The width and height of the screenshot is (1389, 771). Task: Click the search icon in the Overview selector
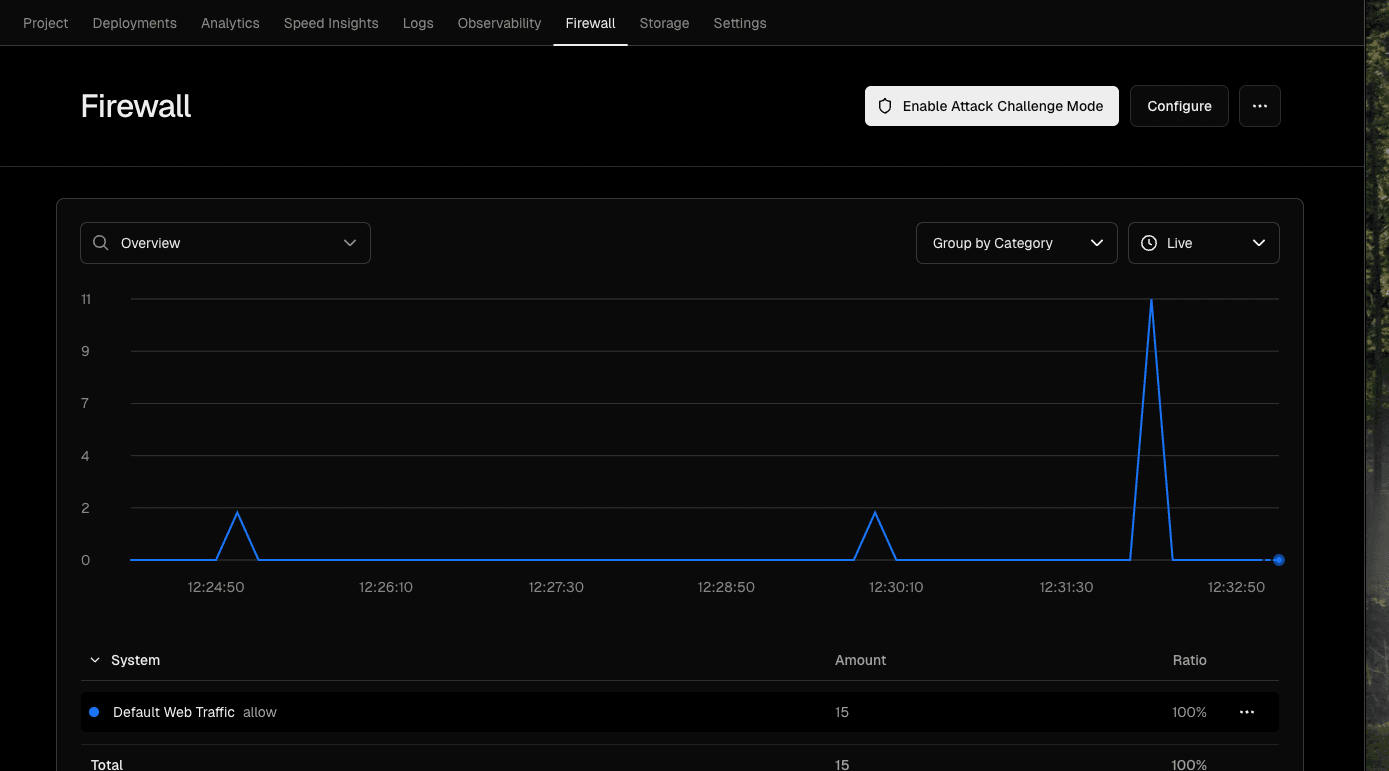(100, 242)
